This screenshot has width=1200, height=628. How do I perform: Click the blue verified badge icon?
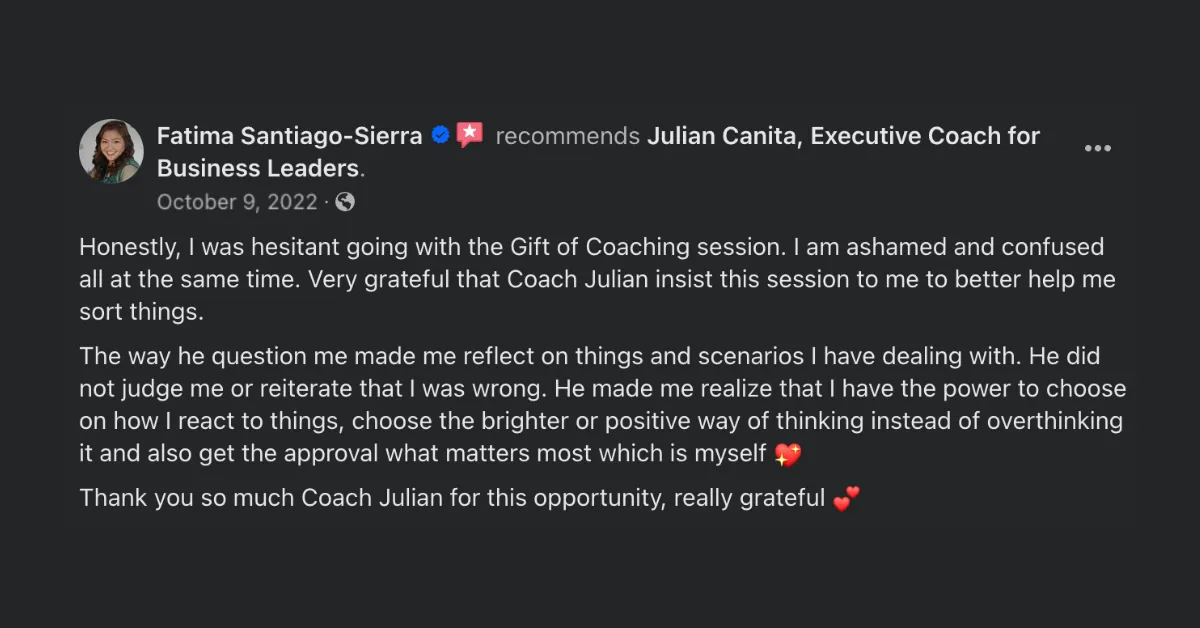tap(439, 136)
